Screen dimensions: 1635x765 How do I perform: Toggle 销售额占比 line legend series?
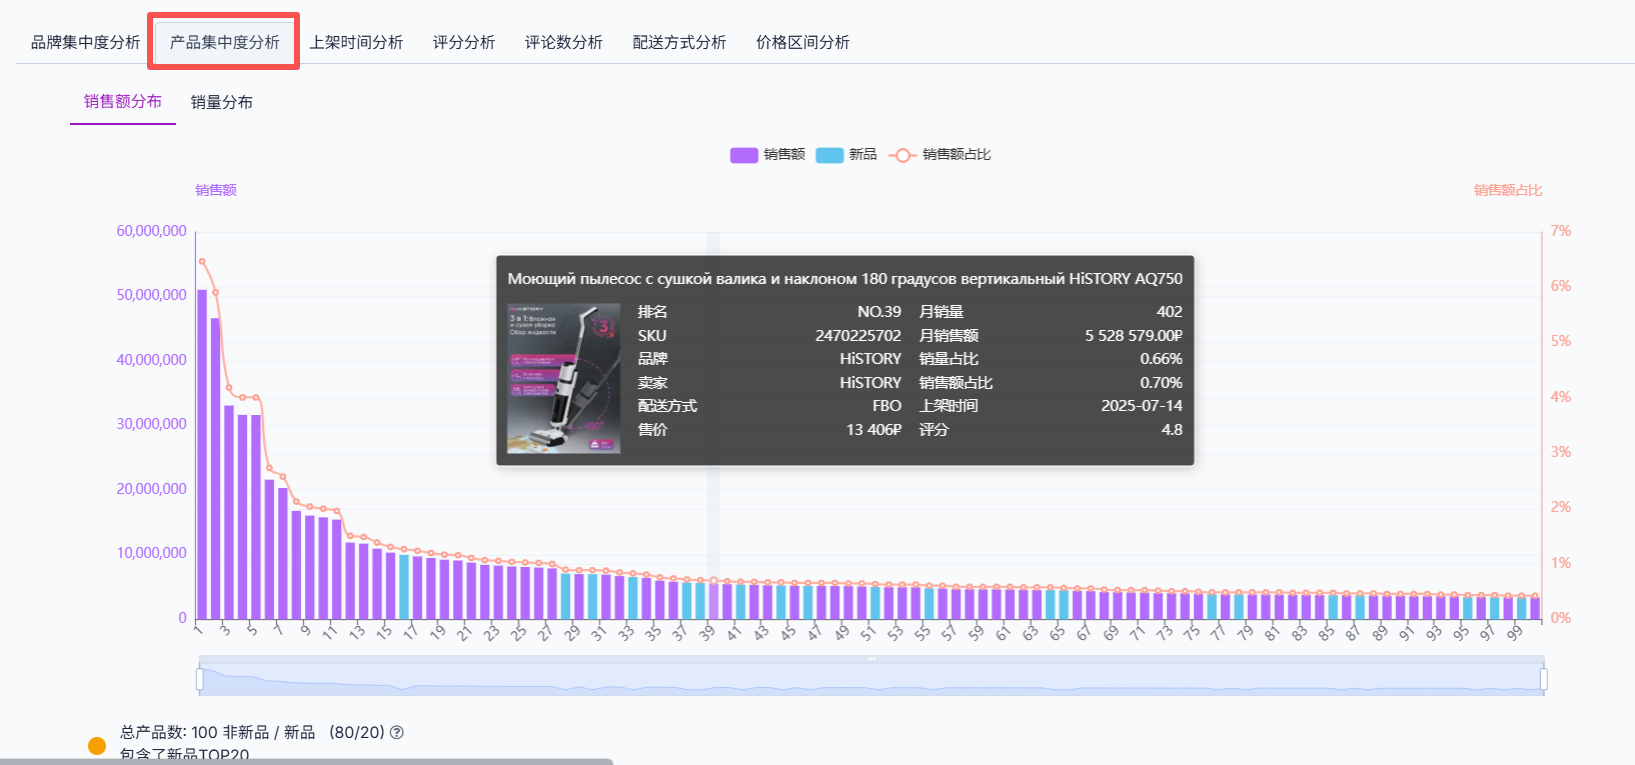[940, 155]
